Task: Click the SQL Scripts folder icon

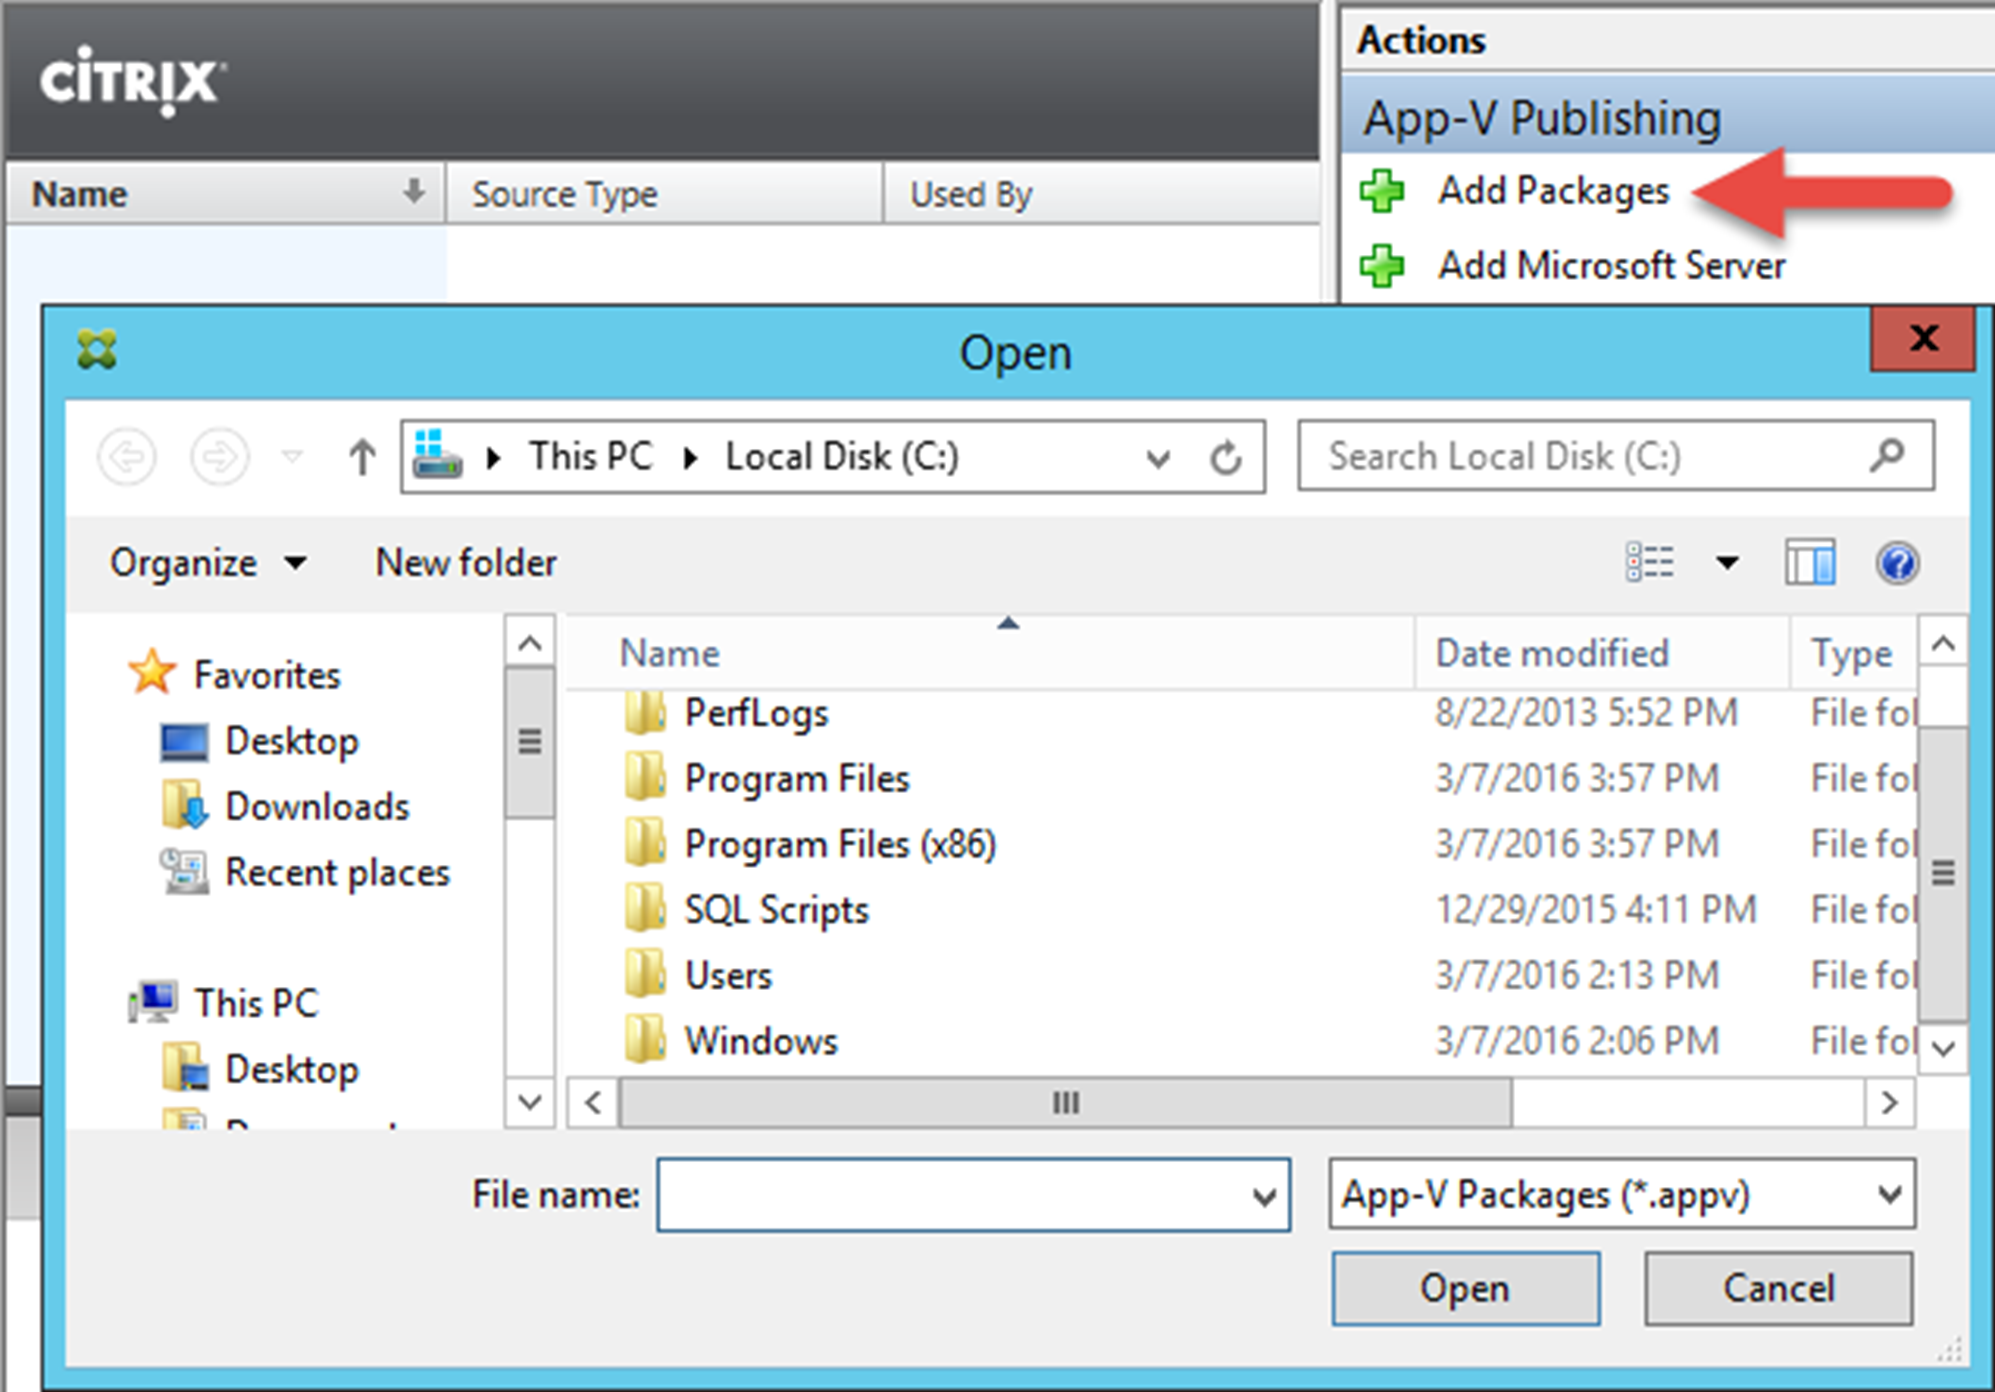Action: tap(645, 909)
